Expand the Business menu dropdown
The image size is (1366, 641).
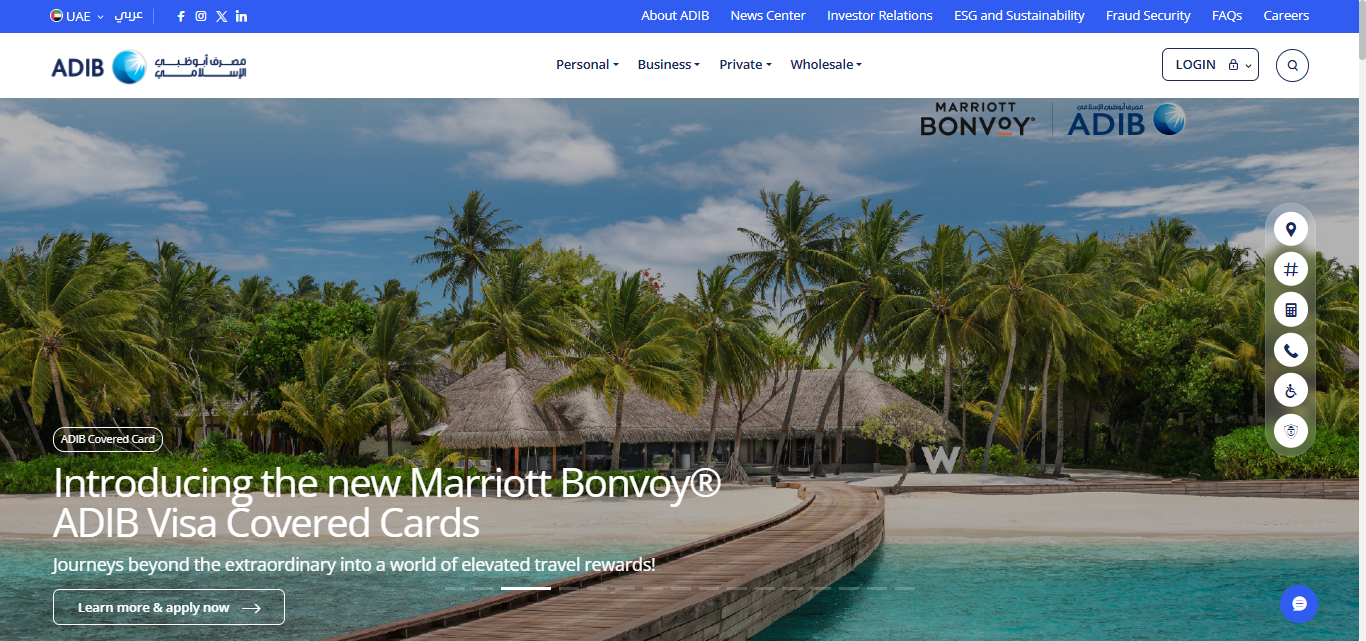668,65
